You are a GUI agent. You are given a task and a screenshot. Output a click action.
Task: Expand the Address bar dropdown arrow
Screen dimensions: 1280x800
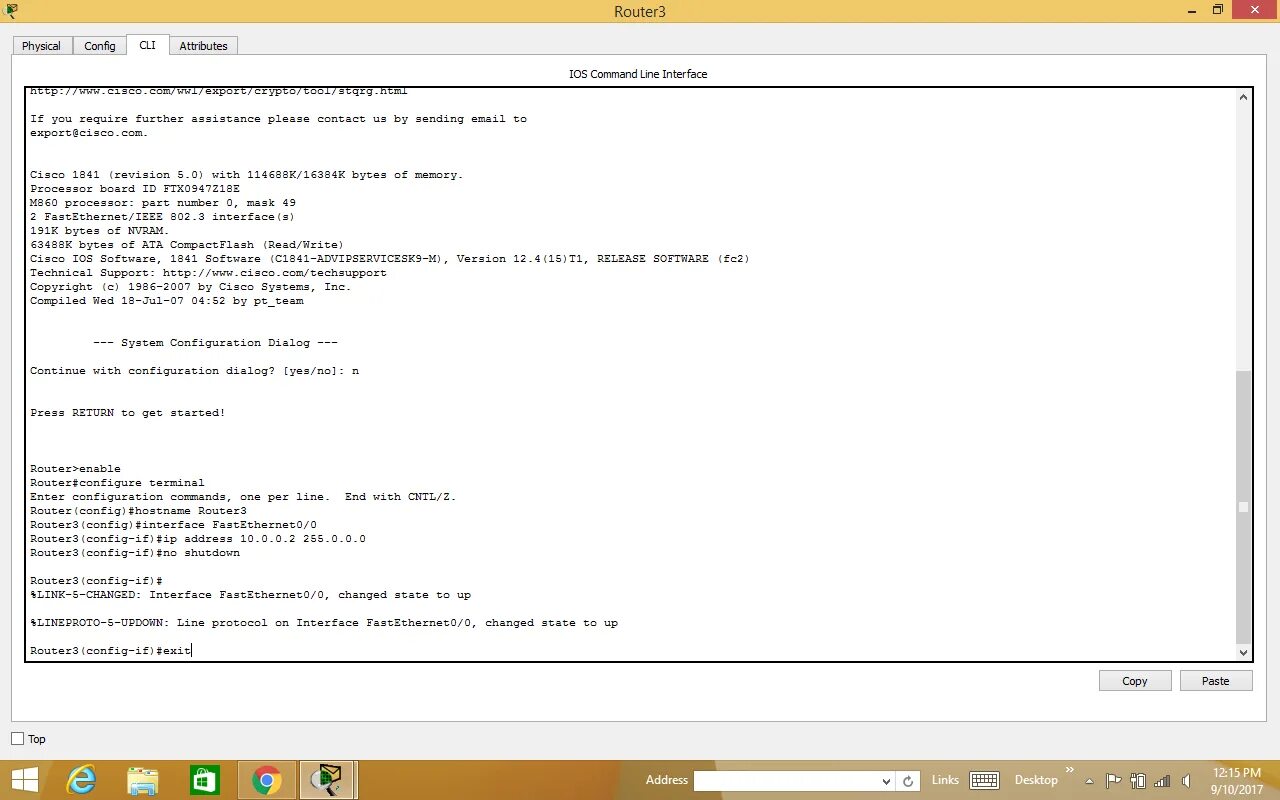tap(886, 781)
